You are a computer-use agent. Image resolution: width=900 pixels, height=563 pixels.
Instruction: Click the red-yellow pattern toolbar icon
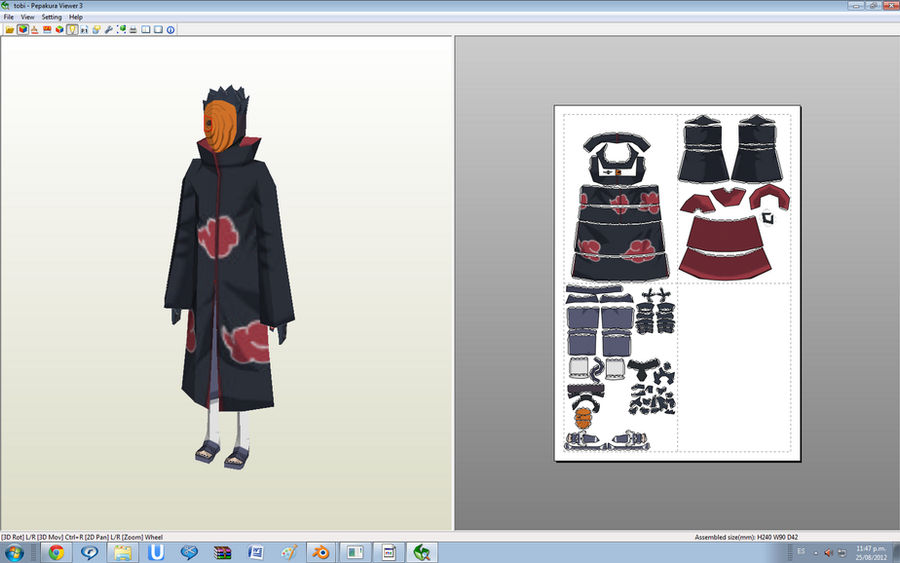(x=47, y=29)
